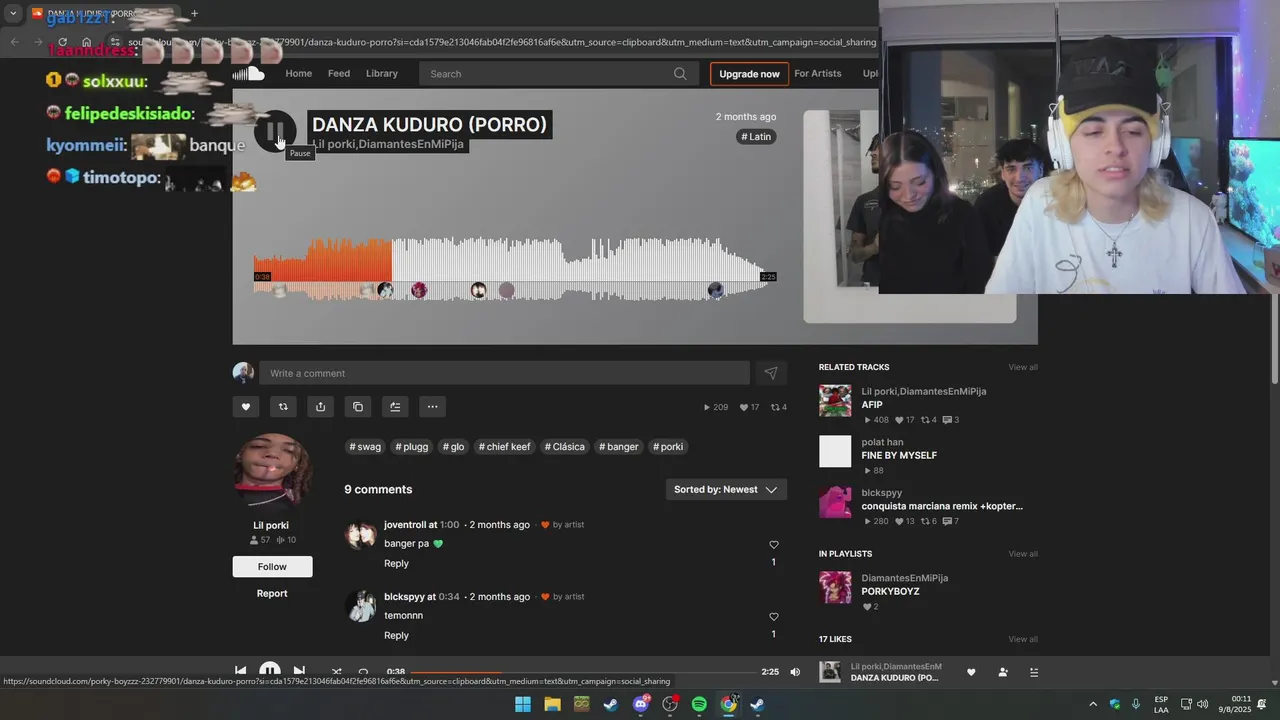Open the FINE BY MYSELF track title

pyautogui.click(x=899, y=455)
